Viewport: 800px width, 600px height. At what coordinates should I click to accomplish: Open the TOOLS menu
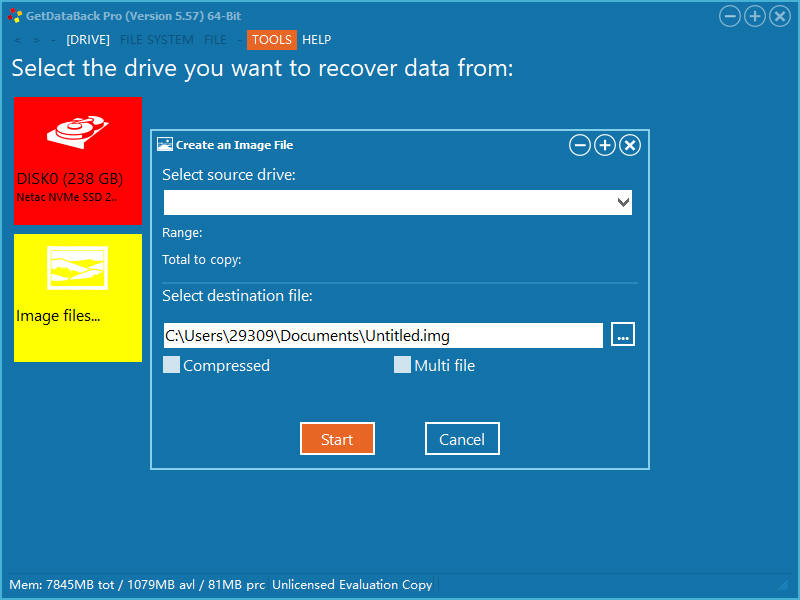tap(271, 40)
